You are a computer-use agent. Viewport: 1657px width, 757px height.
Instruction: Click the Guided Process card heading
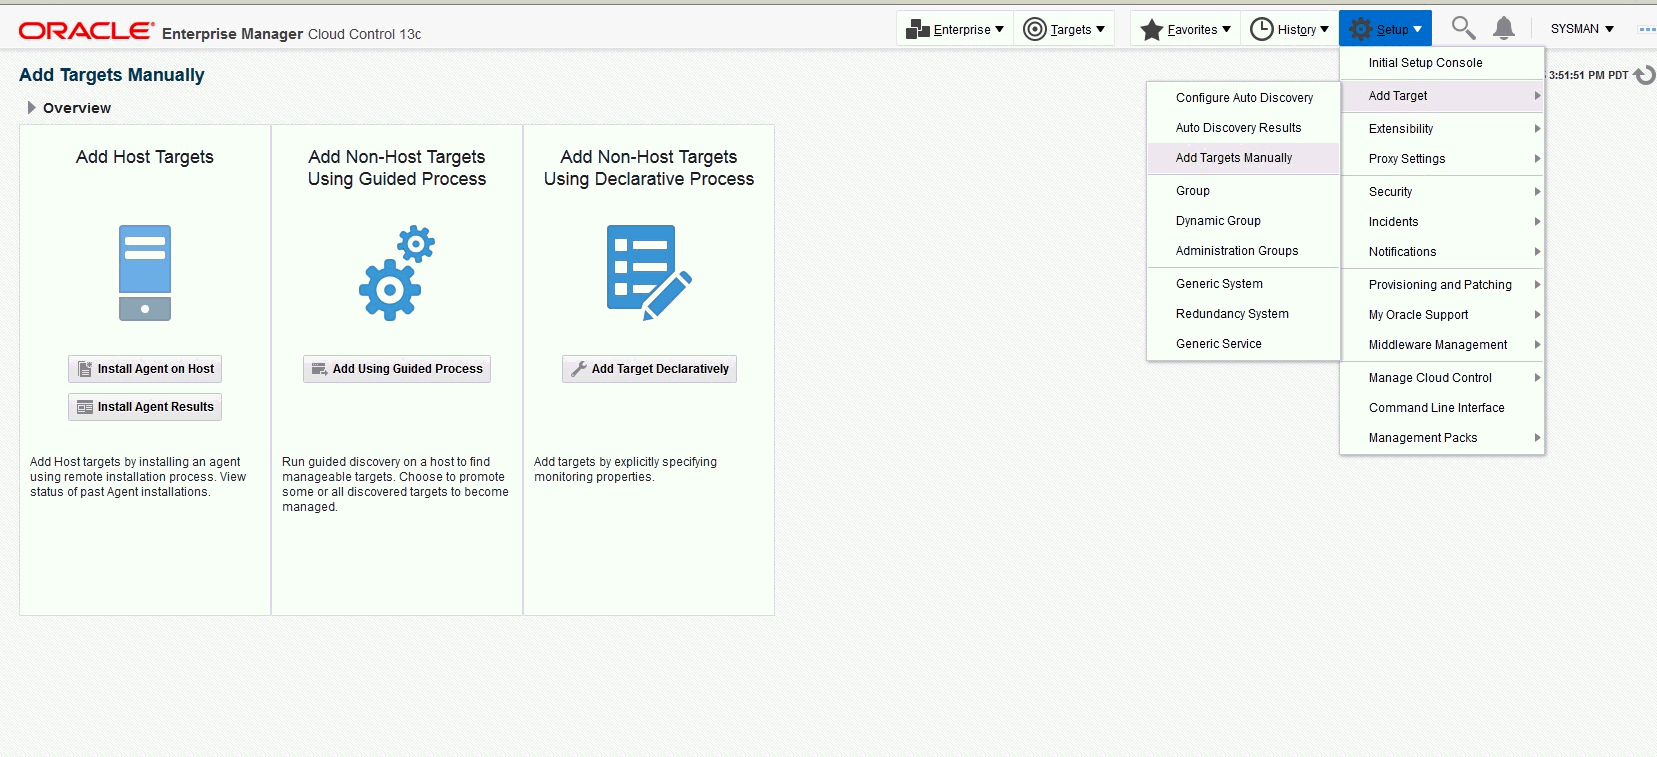point(397,168)
